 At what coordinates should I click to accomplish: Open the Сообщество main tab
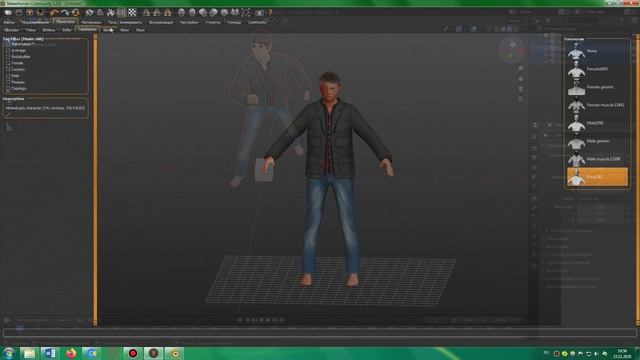[257, 22]
